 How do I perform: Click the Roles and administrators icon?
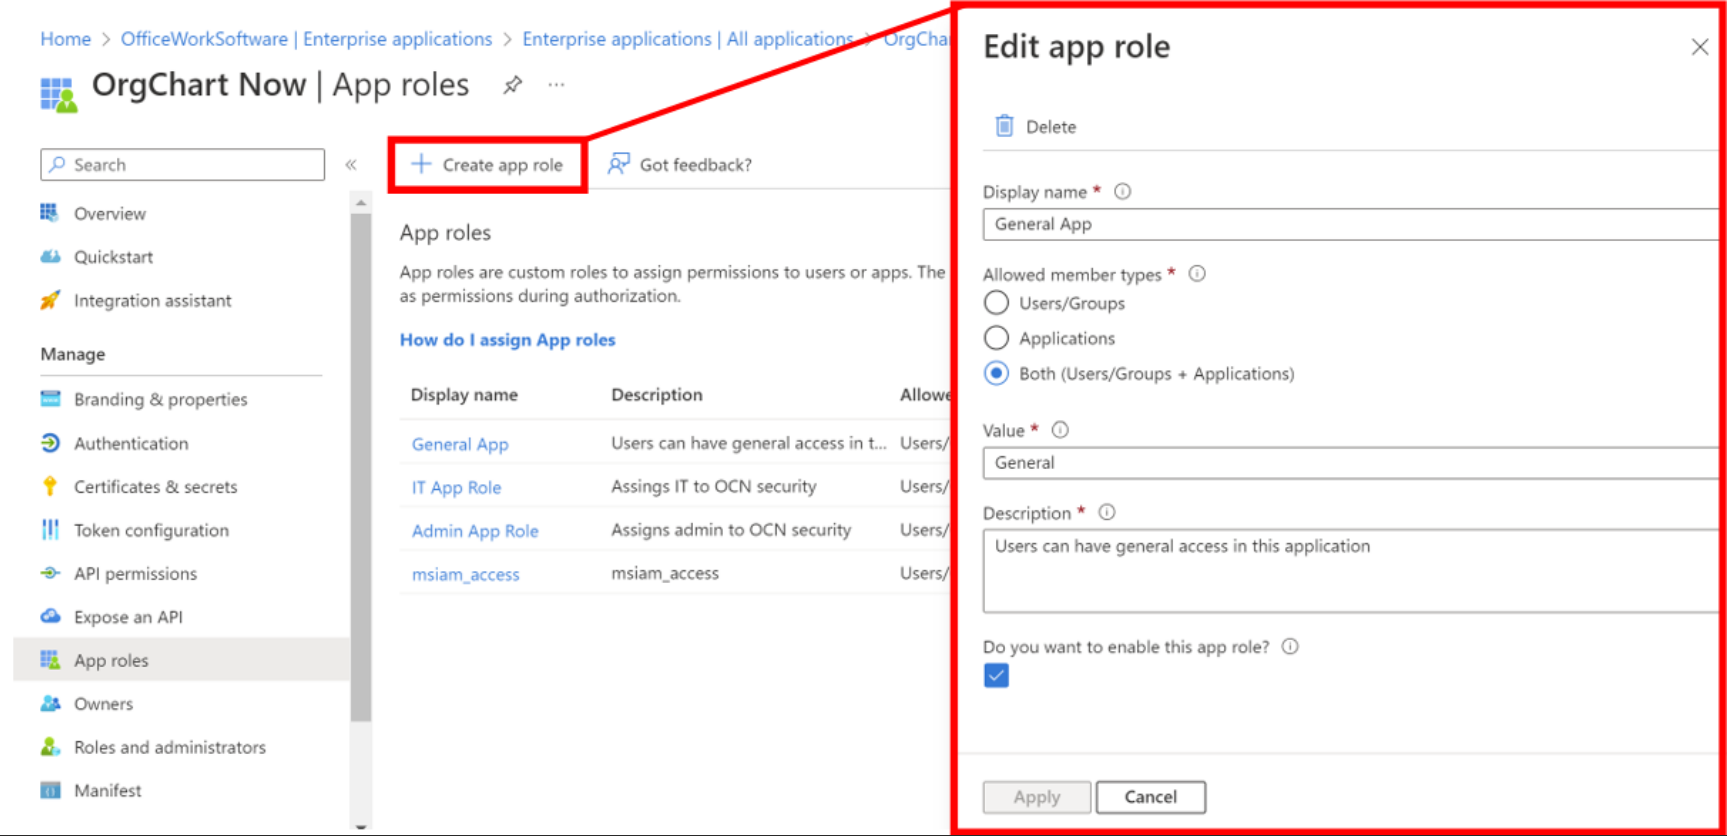click(50, 747)
